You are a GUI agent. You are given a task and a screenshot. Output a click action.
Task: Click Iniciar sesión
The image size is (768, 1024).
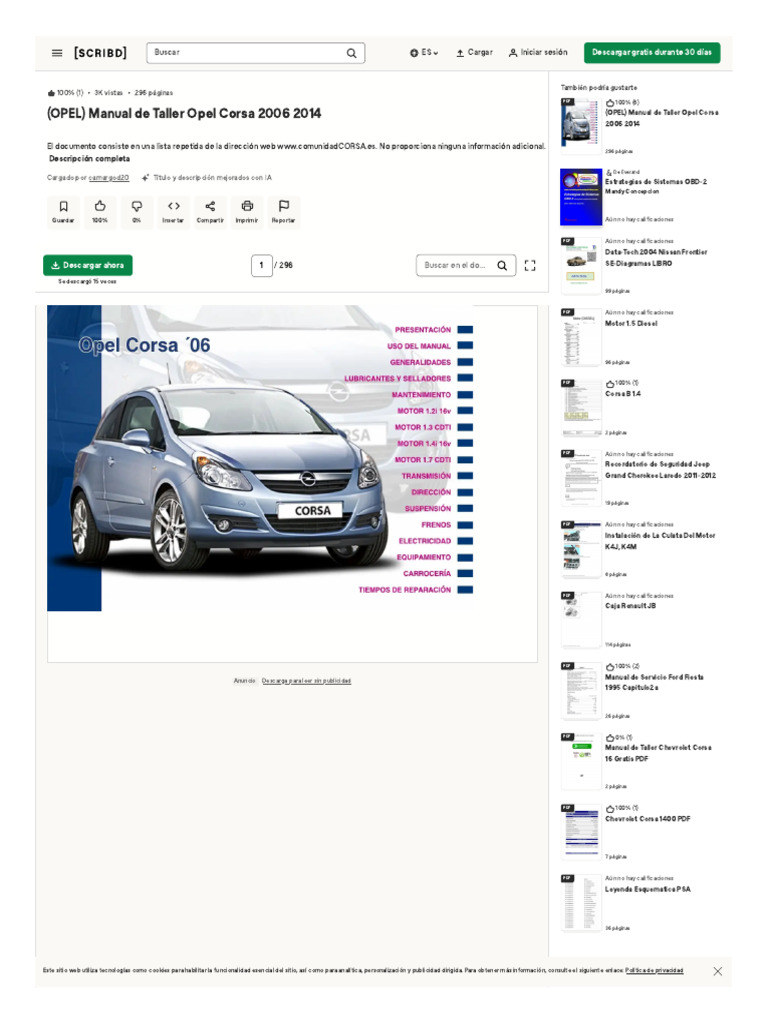538,52
